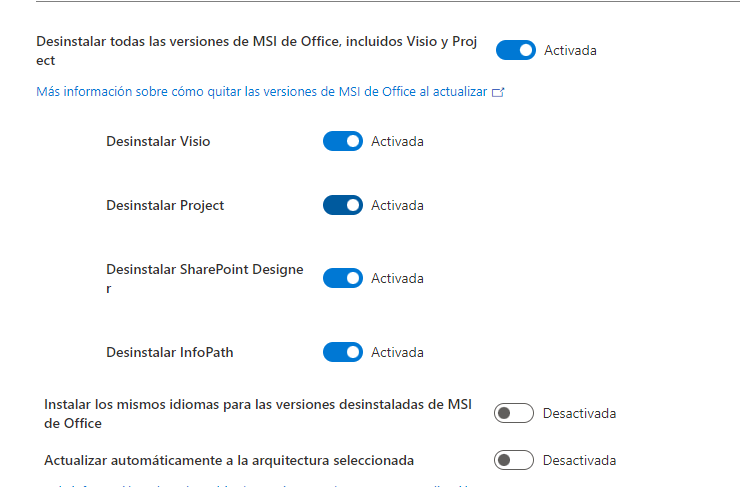Viewport: 740px width, 487px height.
Task: Disable the Desinstalar Visio toggle
Action: pos(343,141)
